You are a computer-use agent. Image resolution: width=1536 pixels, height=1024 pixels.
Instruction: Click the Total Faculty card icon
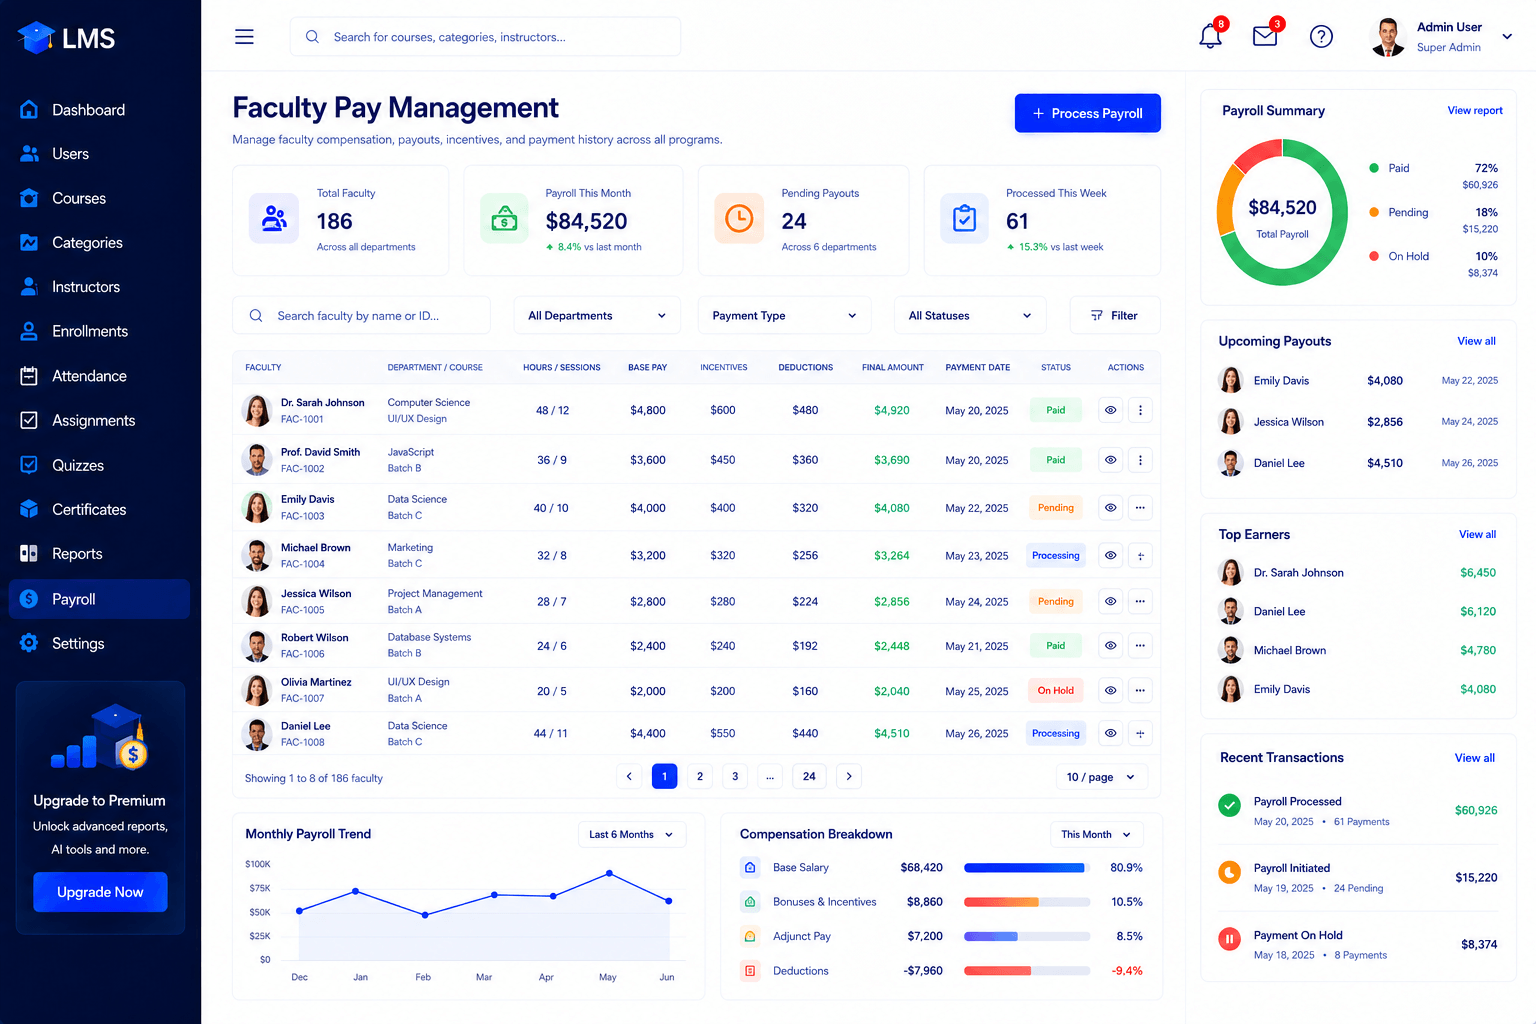pyautogui.click(x=274, y=218)
